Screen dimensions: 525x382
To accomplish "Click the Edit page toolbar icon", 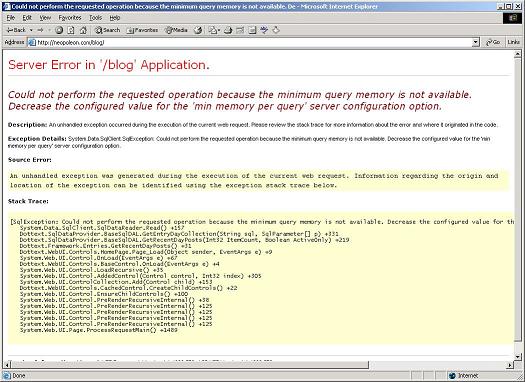I will point(240,30).
